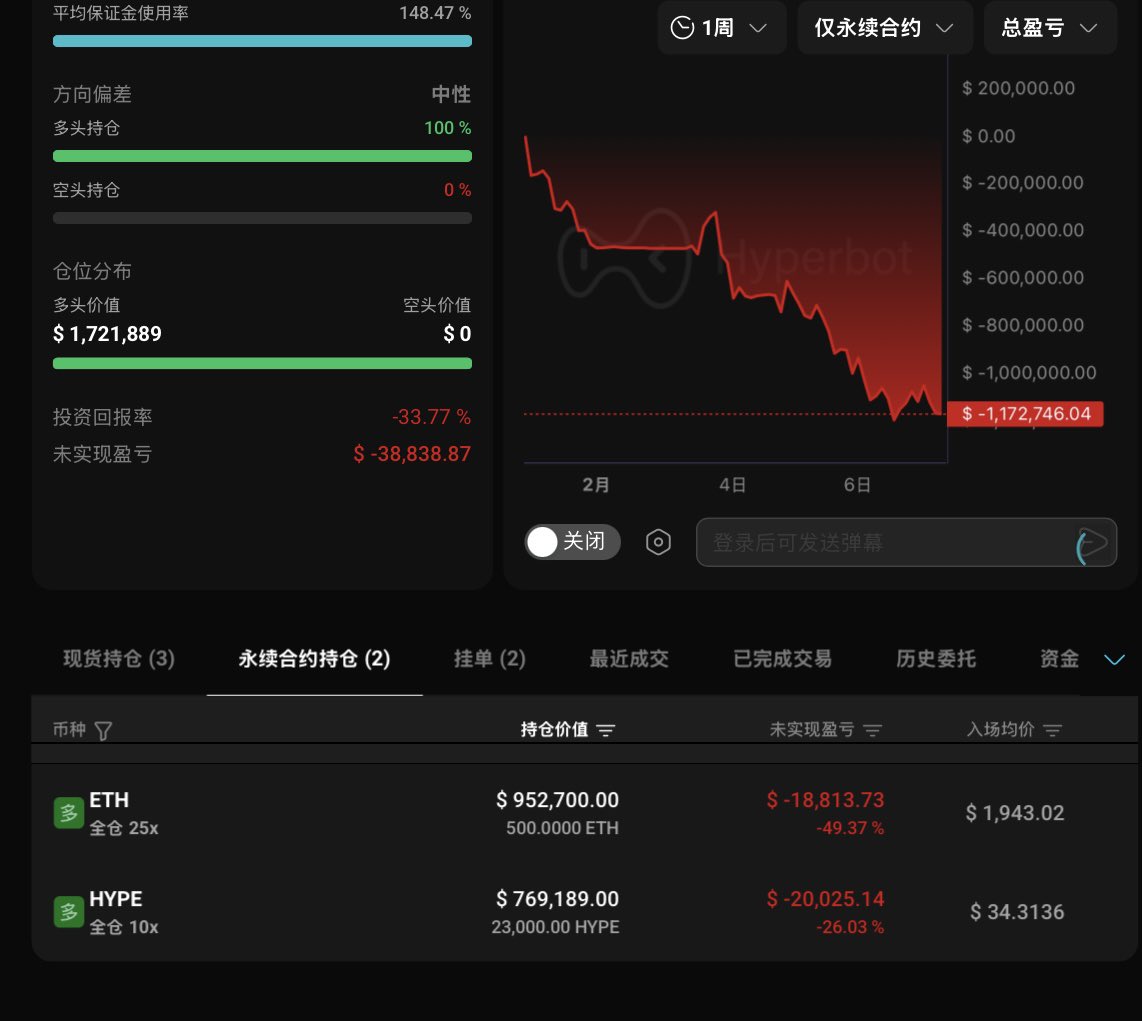Open the 挂单 (2) tab
Image resolution: width=1142 pixels, height=1021 pixels.
point(489,659)
